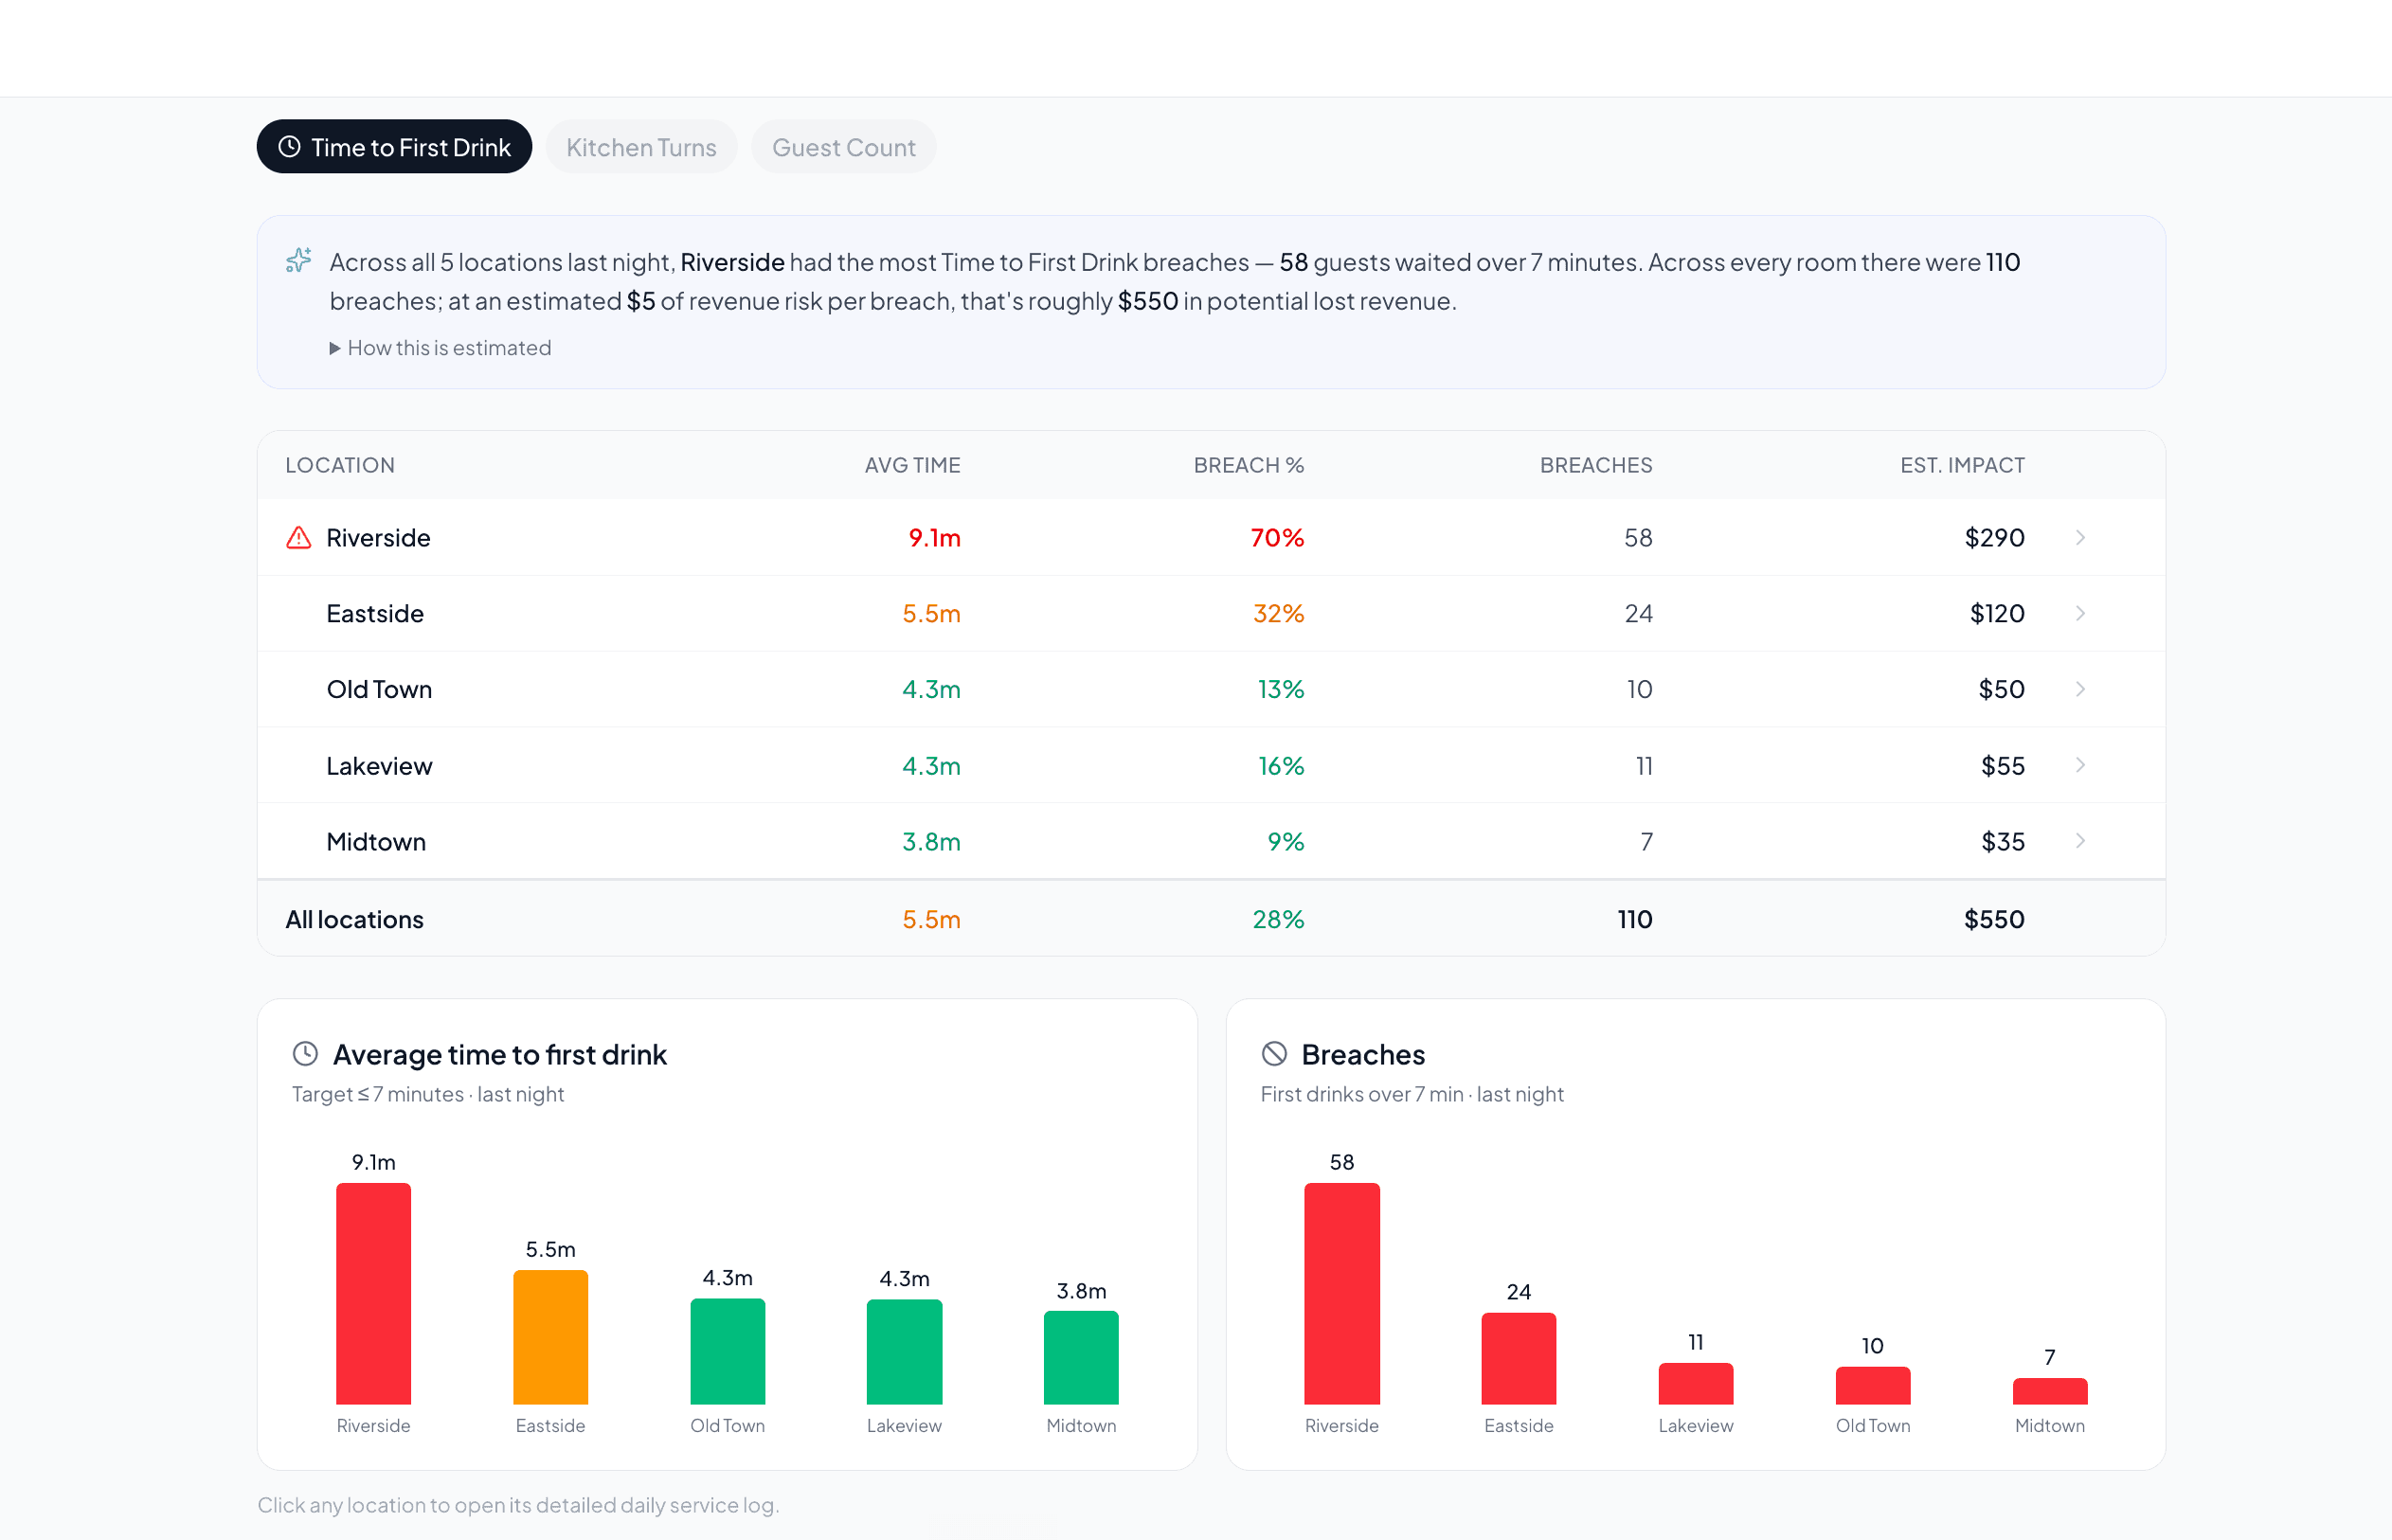Click Riverside's $290 impact value
Viewport: 2392px width, 1540px height.
[1994, 538]
